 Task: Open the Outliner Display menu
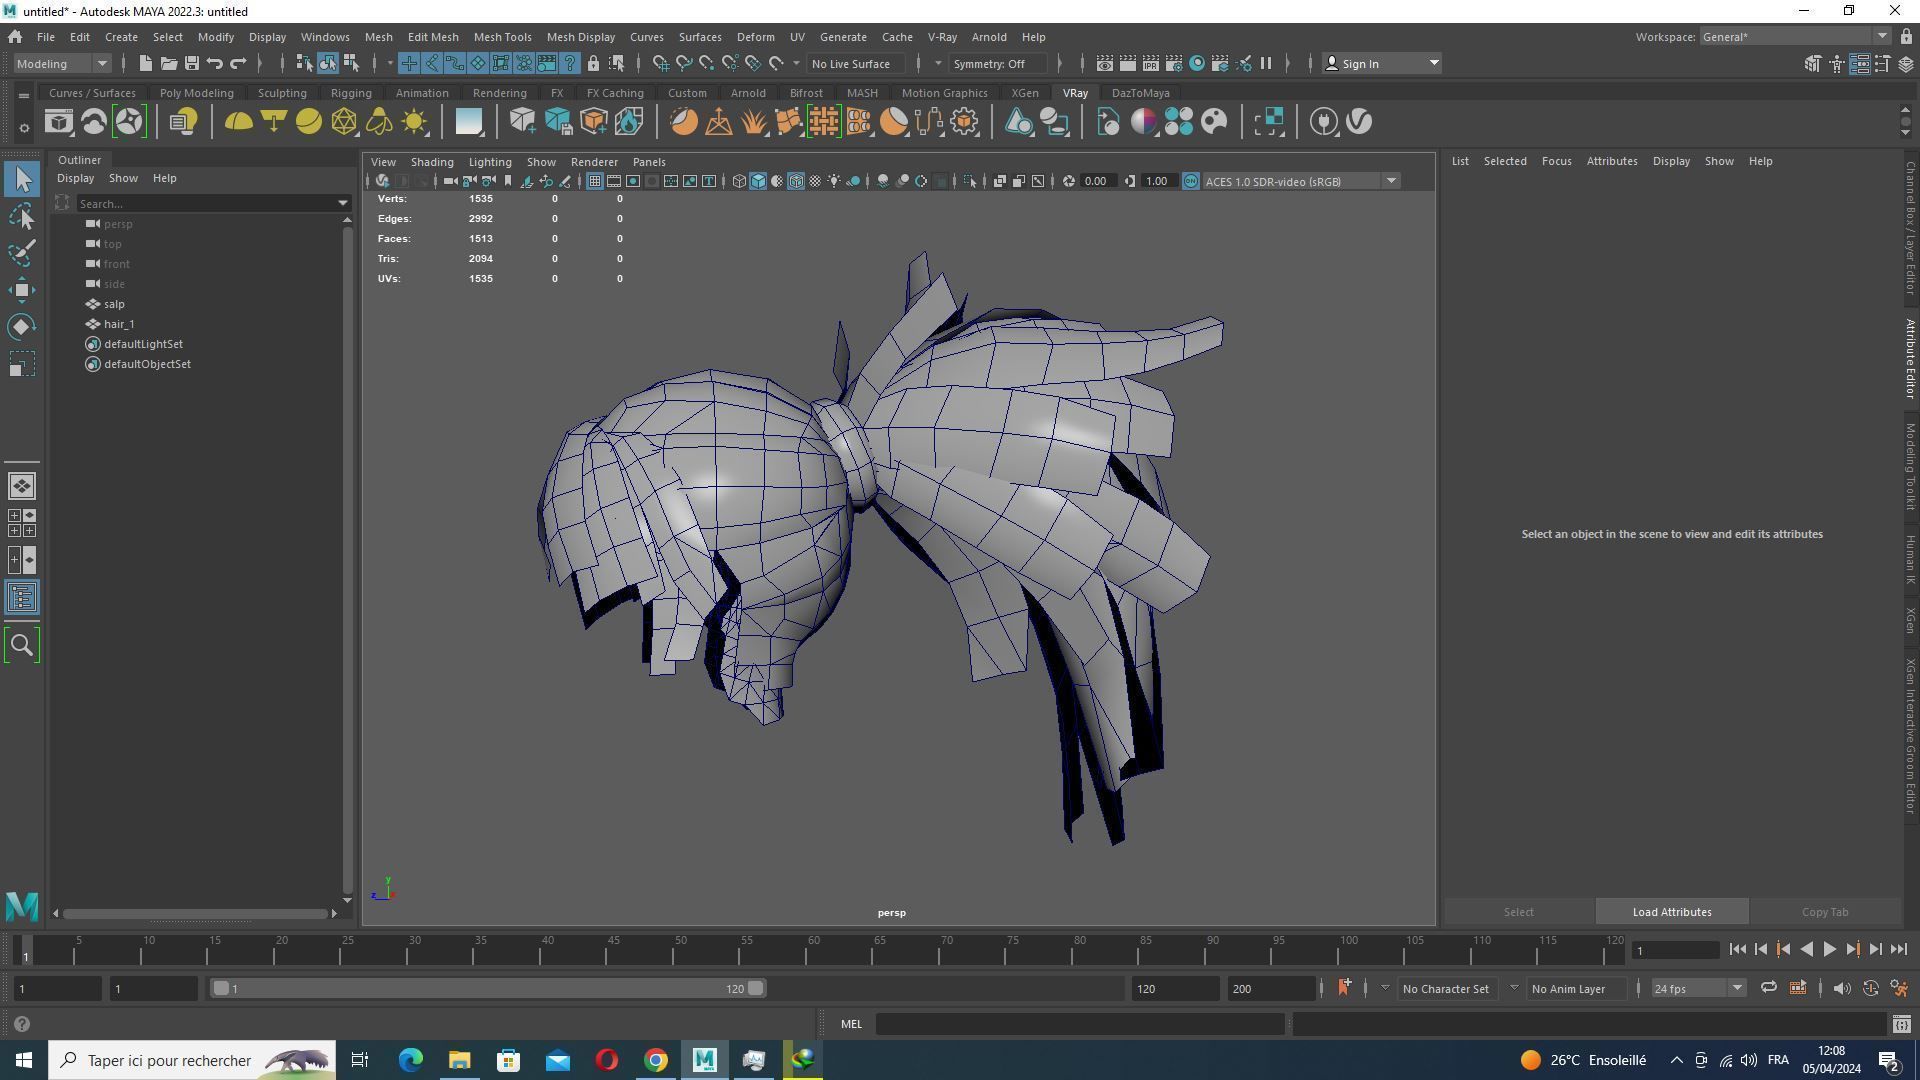click(75, 178)
